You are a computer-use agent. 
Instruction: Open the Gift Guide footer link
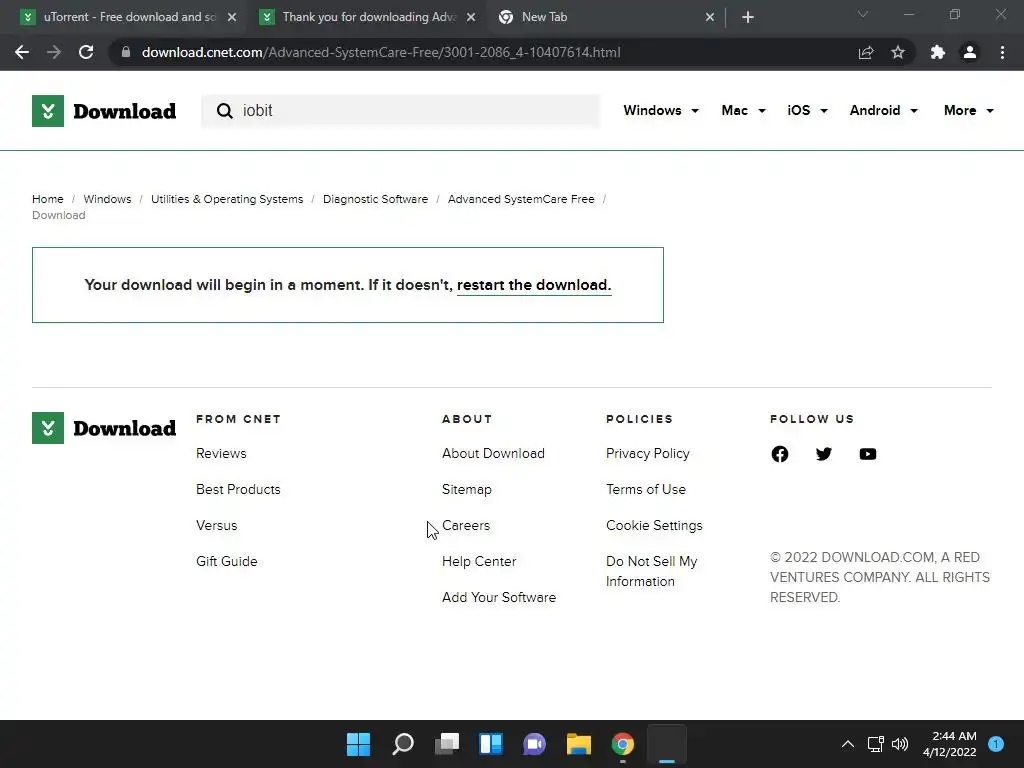coord(227,561)
